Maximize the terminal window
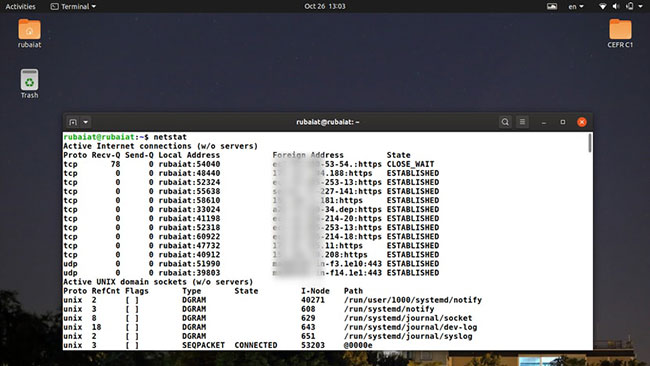Image resolution: width=650 pixels, height=366 pixels. click(x=563, y=122)
